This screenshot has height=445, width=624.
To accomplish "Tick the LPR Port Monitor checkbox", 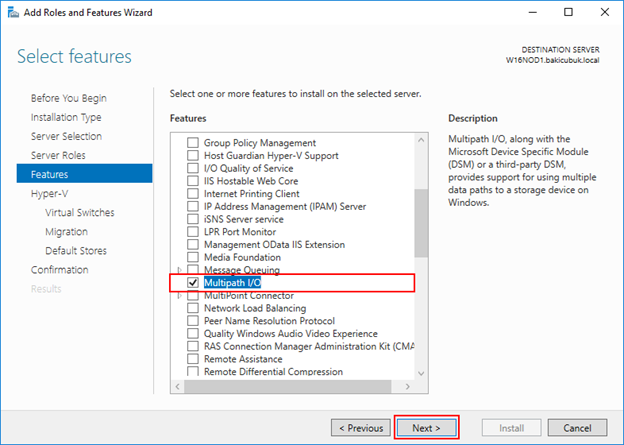I will (x=193, y=232).
